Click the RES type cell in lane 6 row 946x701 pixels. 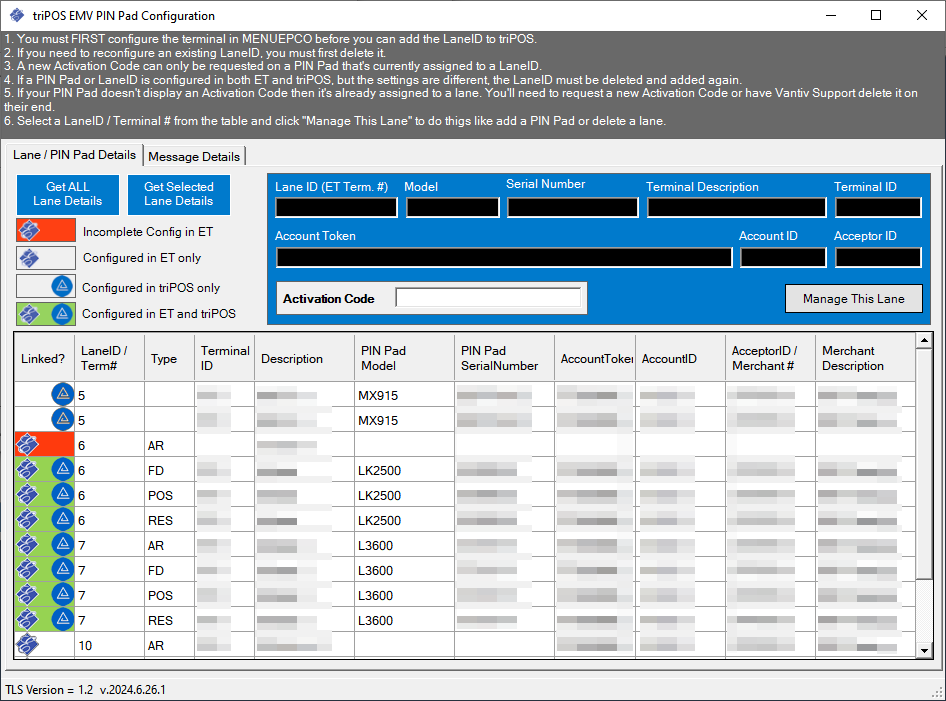tap(170, 520)
